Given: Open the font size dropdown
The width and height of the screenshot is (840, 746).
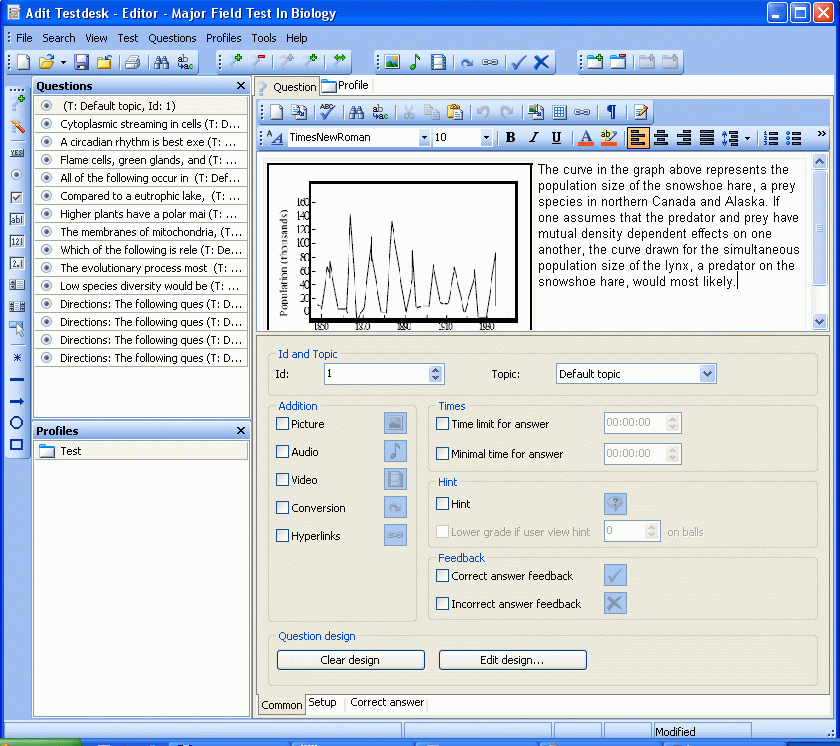Looking at the screenshot, I should 486,138.
